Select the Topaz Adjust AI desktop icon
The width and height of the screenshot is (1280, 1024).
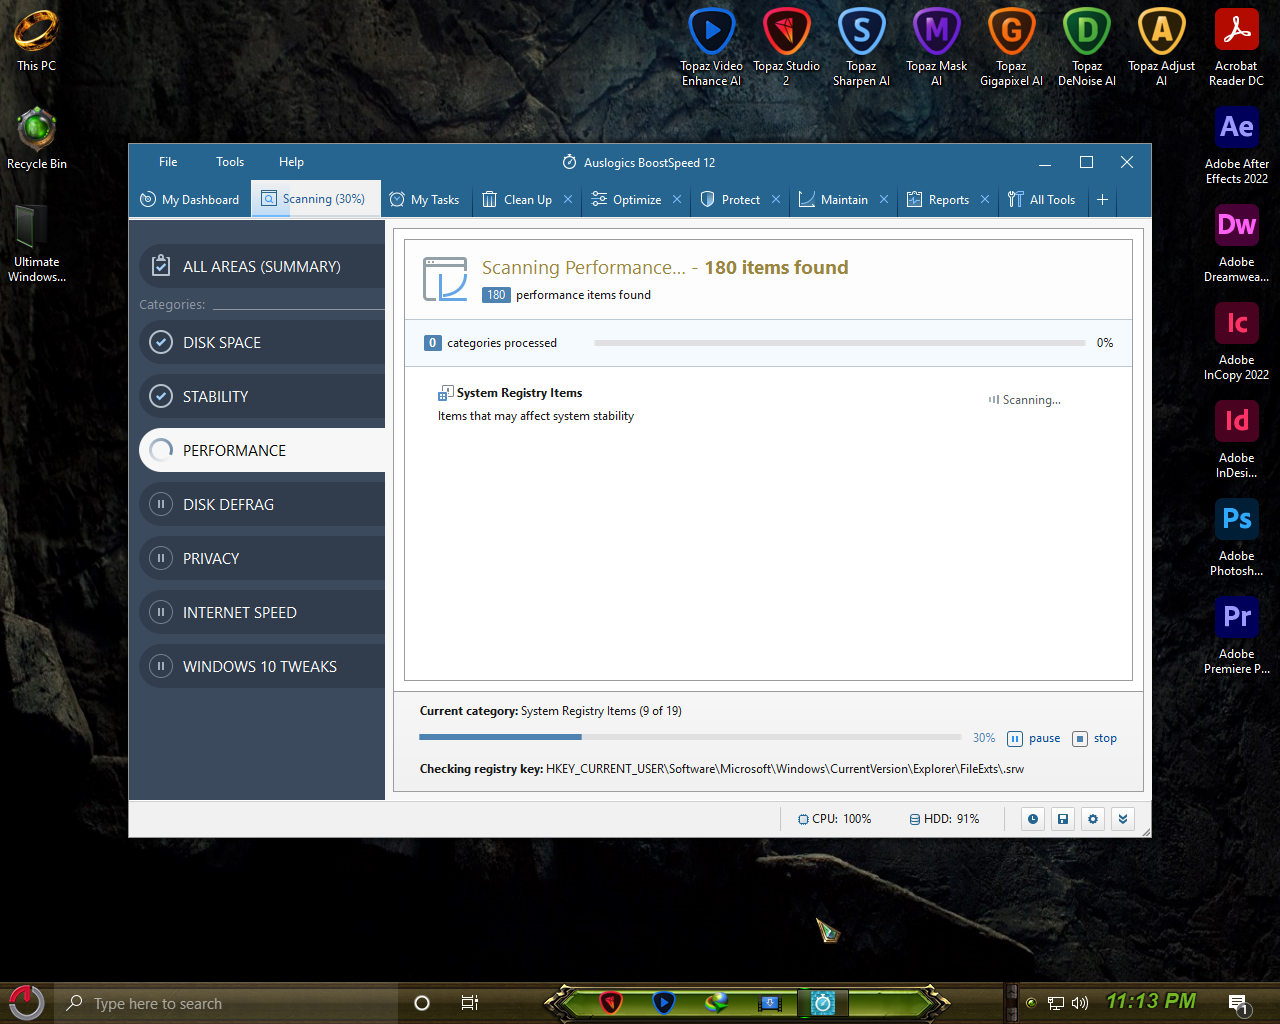tap(1161, 47)
